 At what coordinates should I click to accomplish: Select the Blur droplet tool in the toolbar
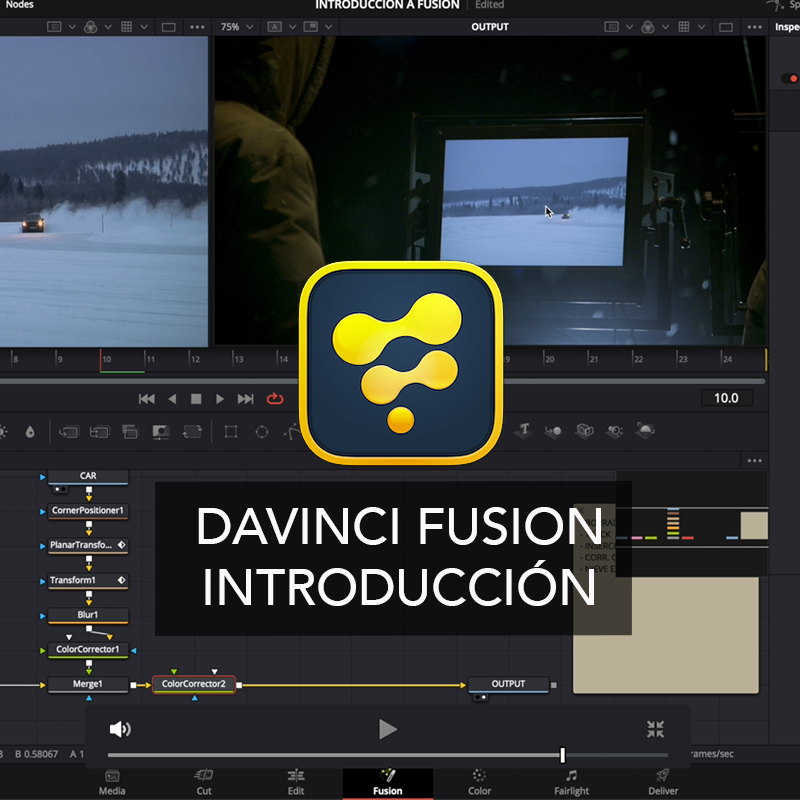coord(30,432)
